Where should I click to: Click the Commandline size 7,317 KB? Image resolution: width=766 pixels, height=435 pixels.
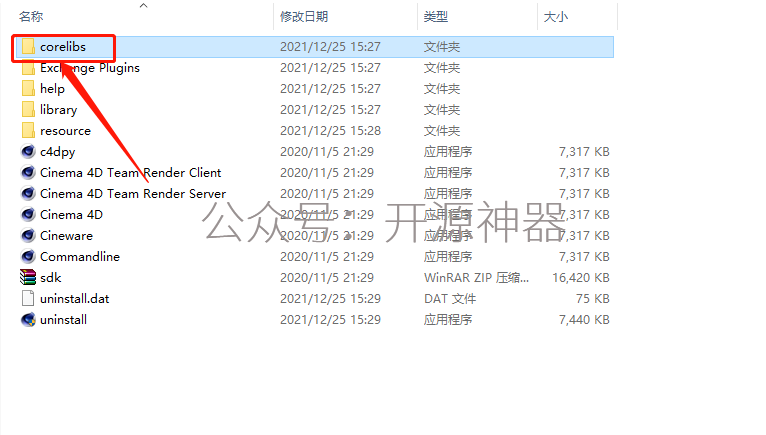[584, 257]
